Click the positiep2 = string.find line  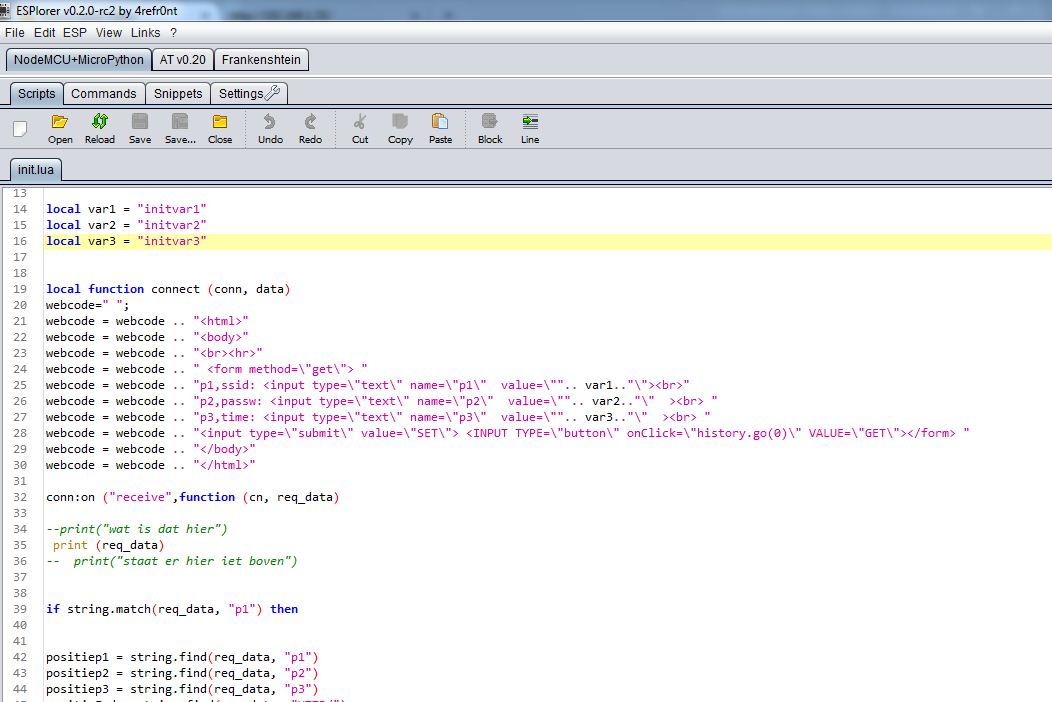tap(182, 673)
